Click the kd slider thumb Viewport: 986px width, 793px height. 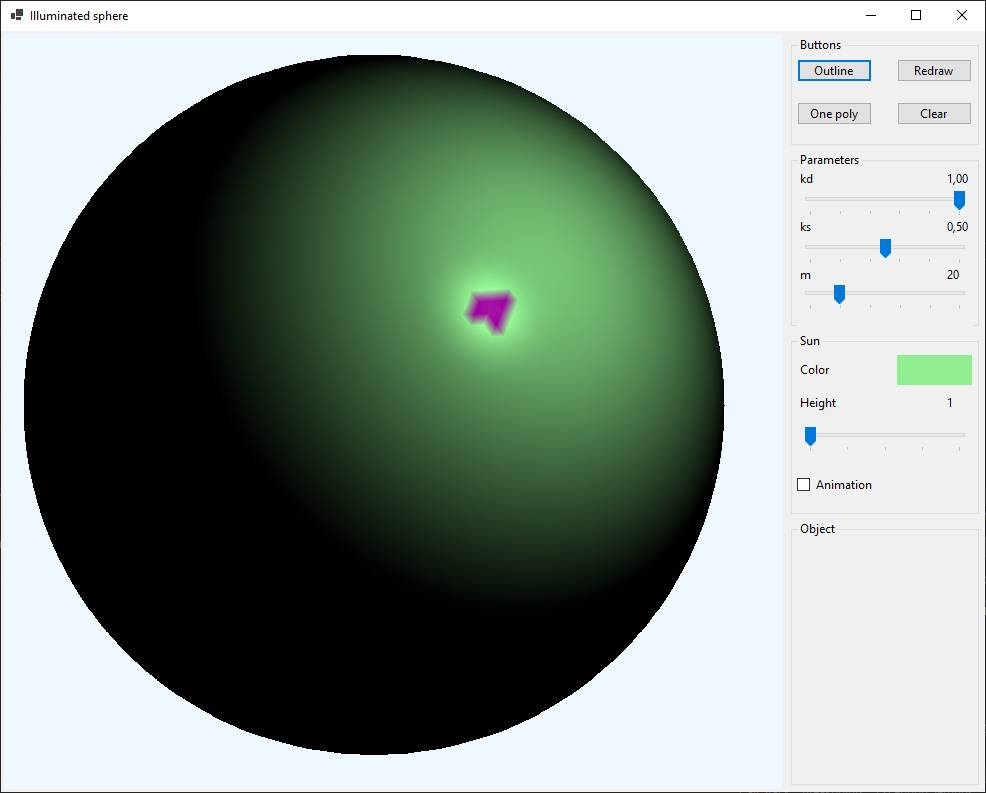[x=959, y=200]
